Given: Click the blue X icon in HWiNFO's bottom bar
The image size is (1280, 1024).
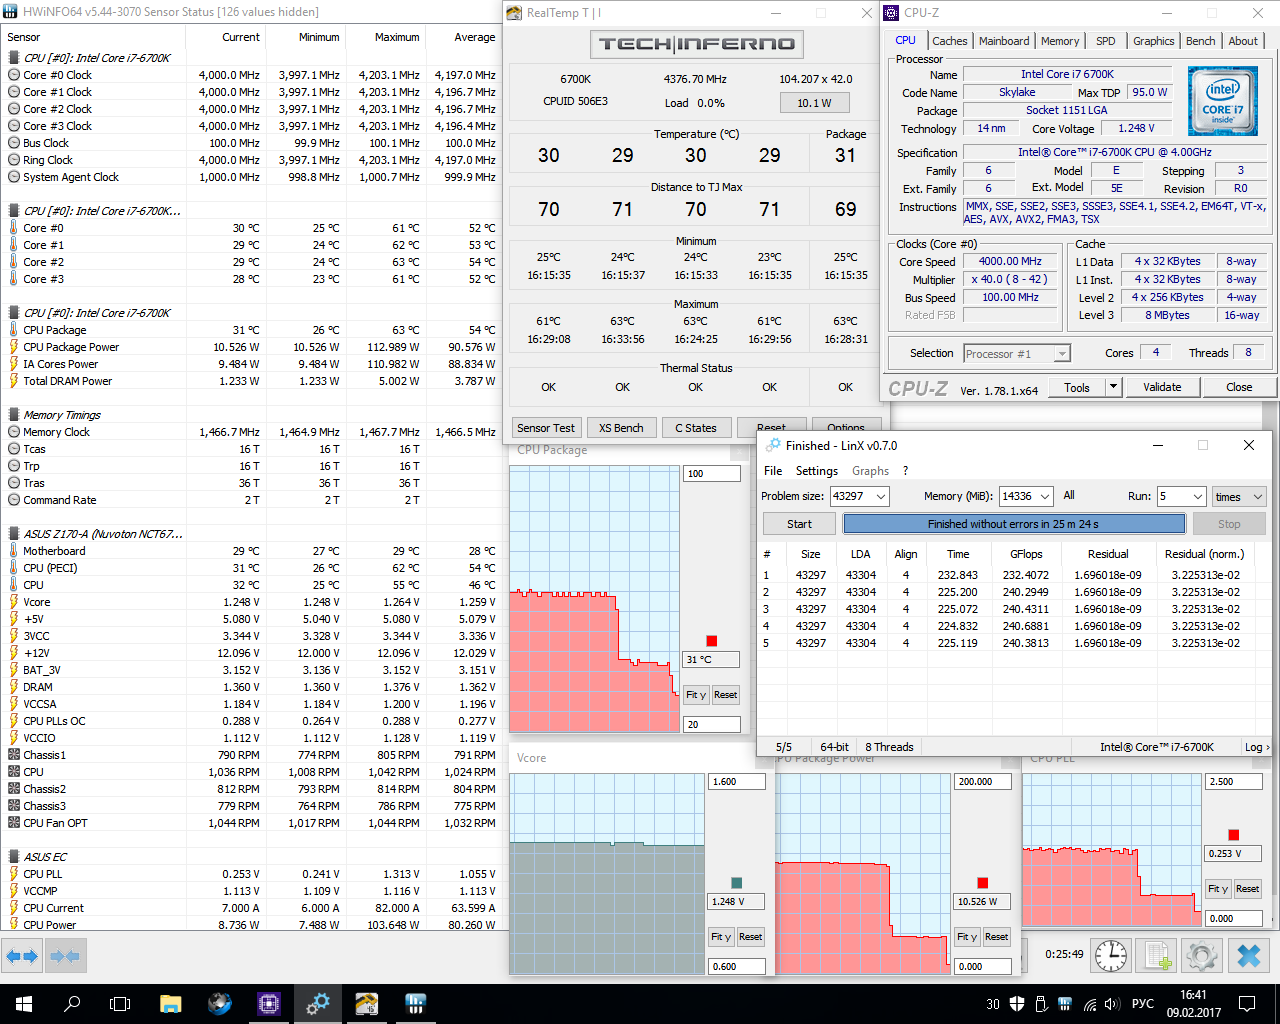Looking at the screenshot, I should (x=1248, y=956).
